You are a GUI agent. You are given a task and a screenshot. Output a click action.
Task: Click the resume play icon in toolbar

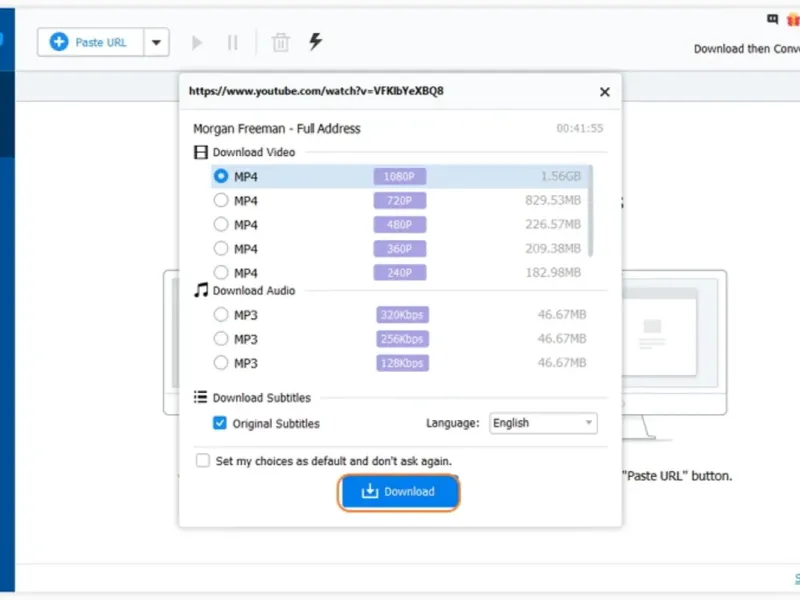click(196, 42)
